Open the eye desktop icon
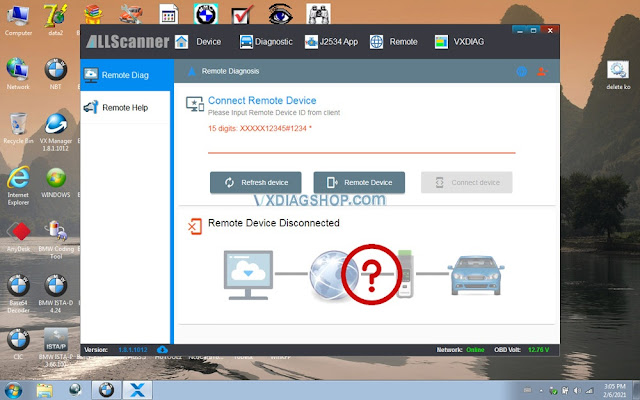Image resolution: width=640 pixels, height=400 pixels. pyautogui.click(x=280, y=14)
